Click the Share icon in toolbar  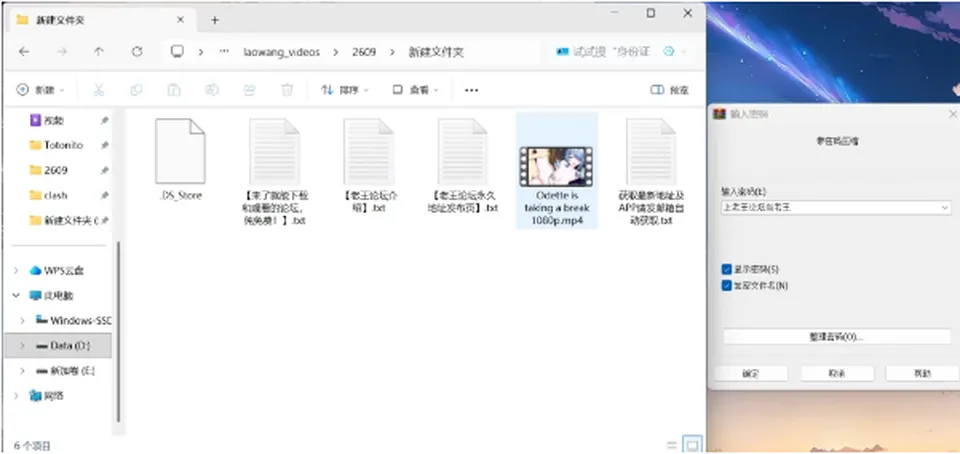249,90
